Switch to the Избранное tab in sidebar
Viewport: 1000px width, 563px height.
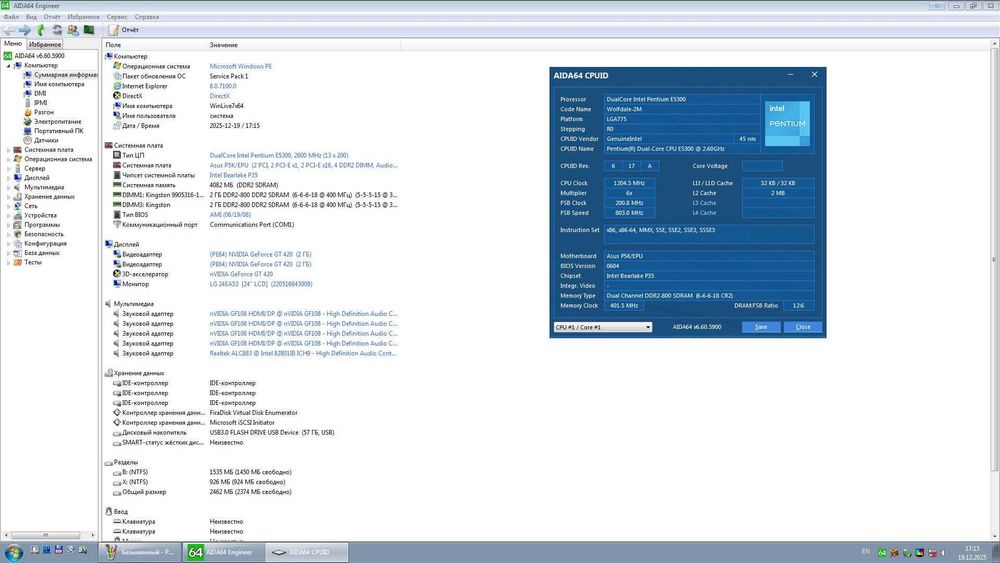pos(45,45)
